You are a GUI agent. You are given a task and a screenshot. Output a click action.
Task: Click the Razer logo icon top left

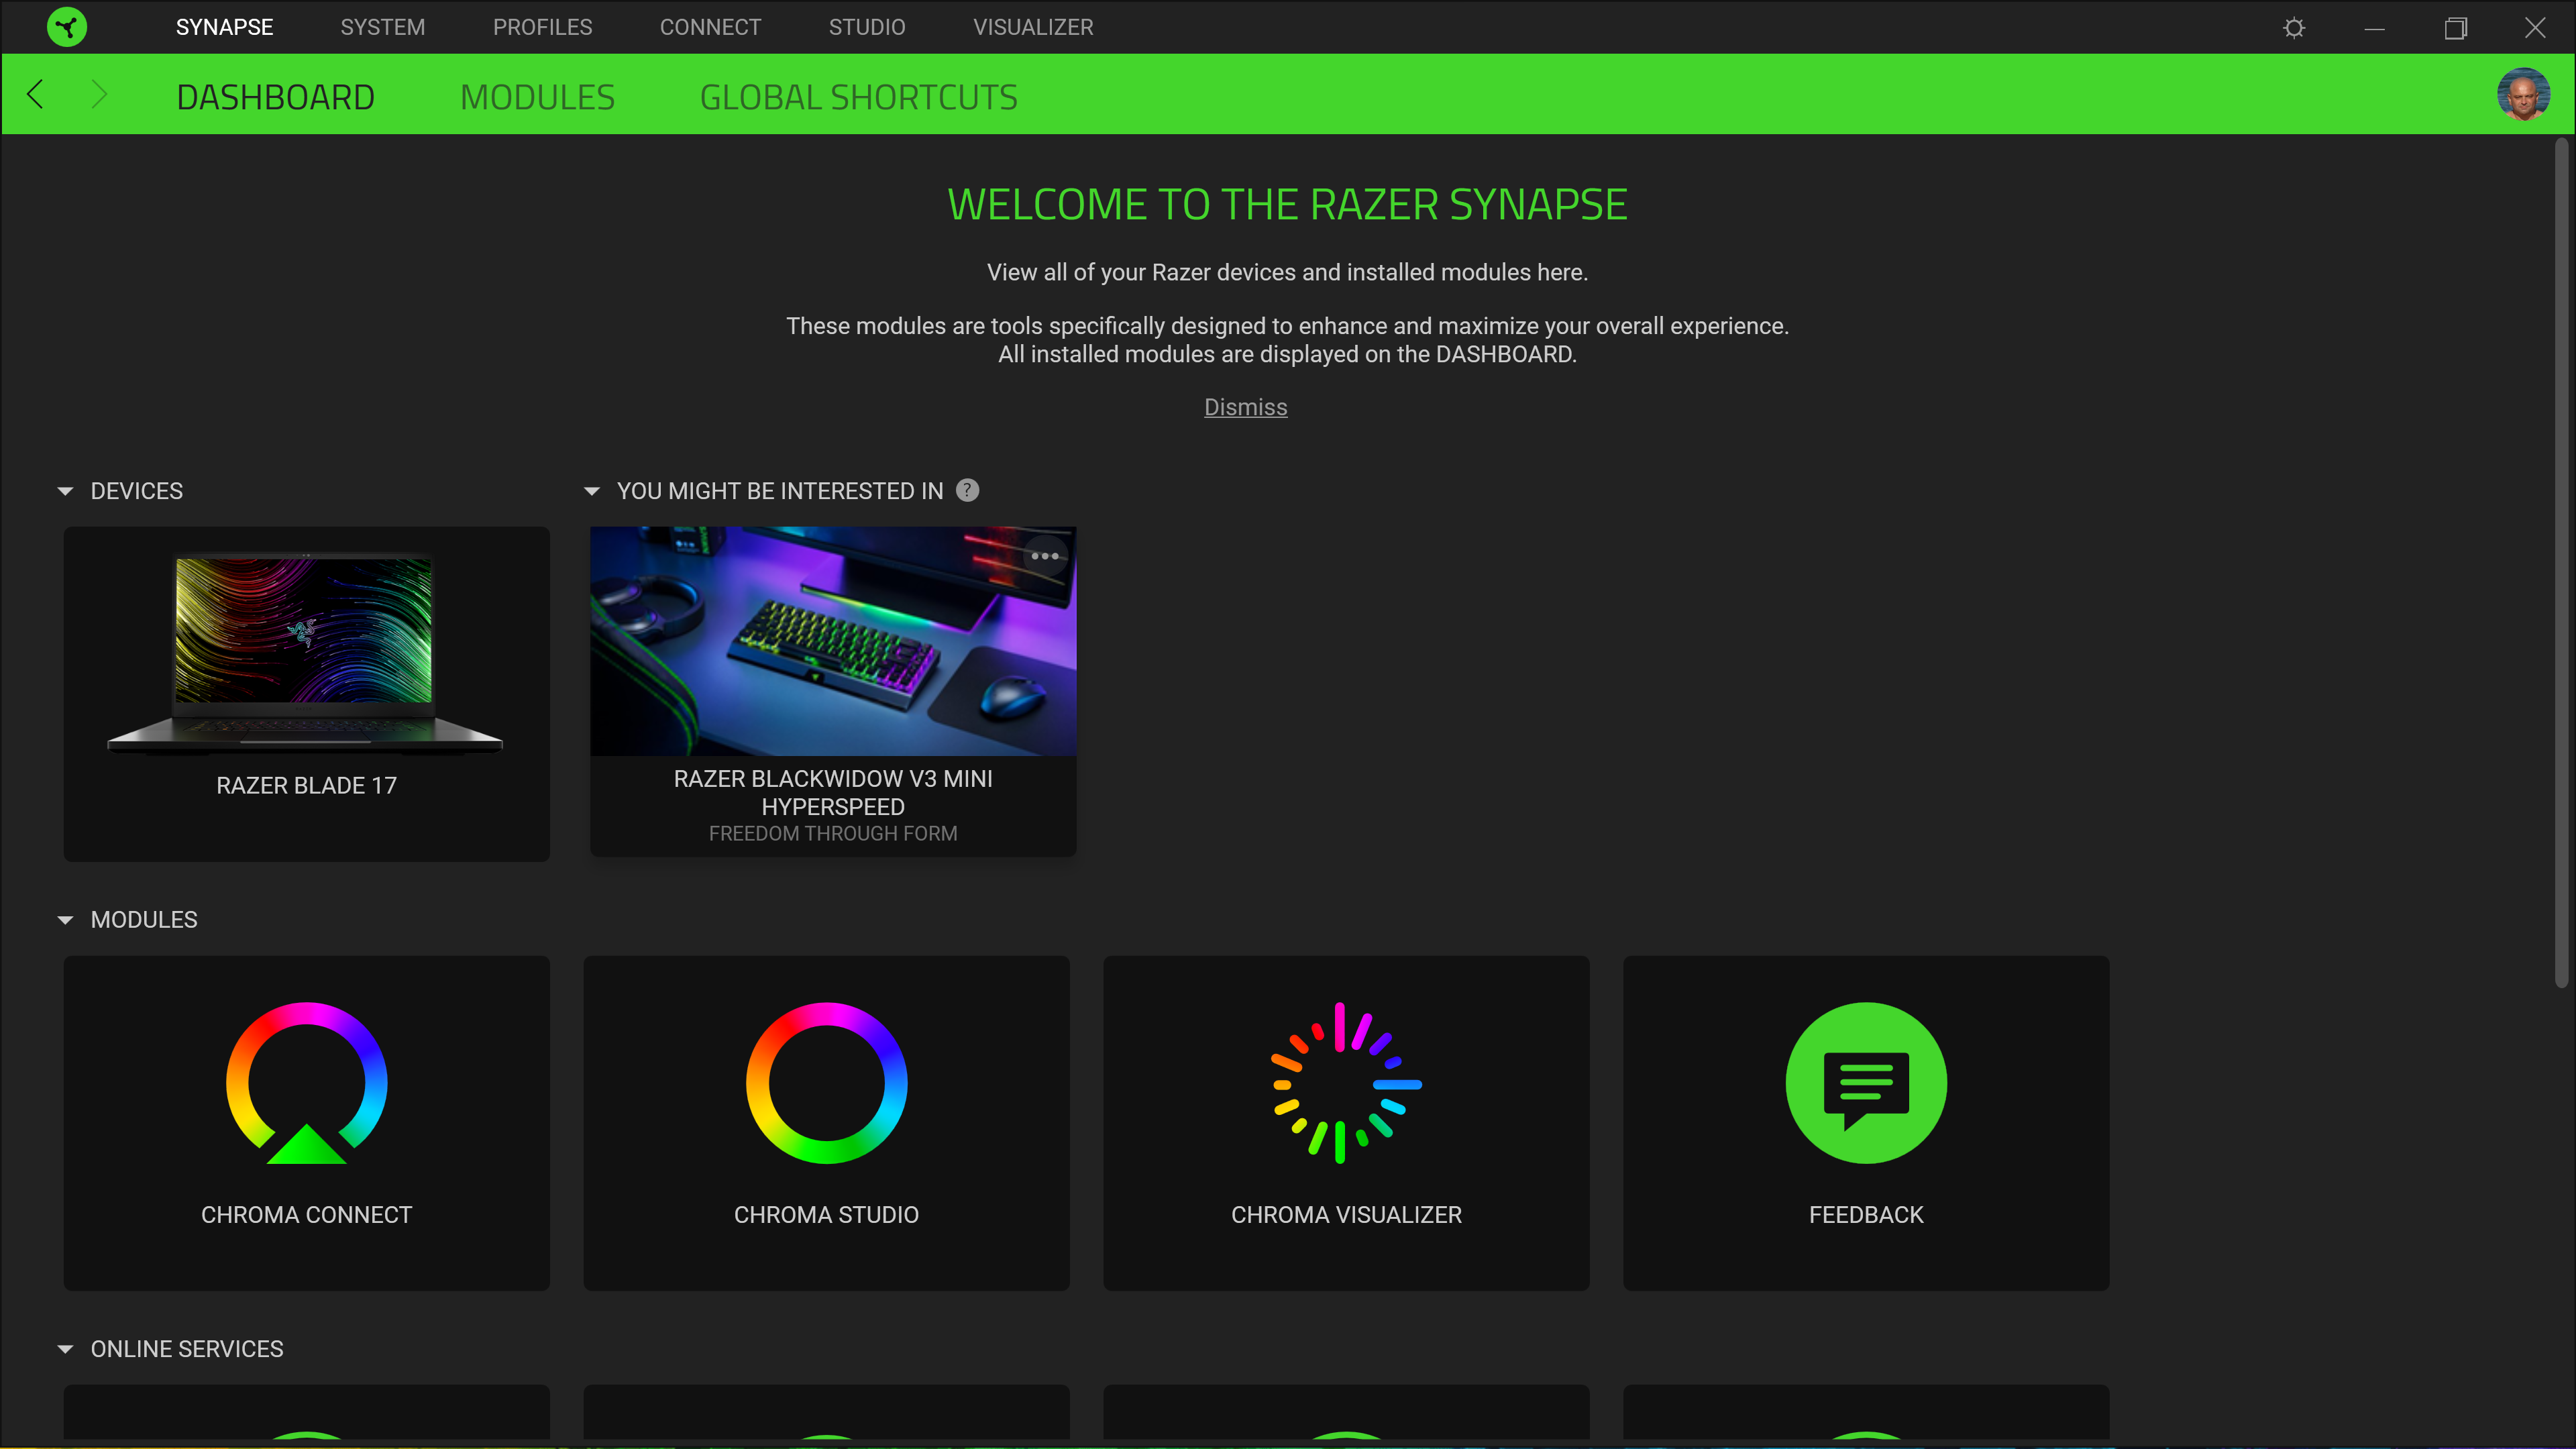coord(66,27)
